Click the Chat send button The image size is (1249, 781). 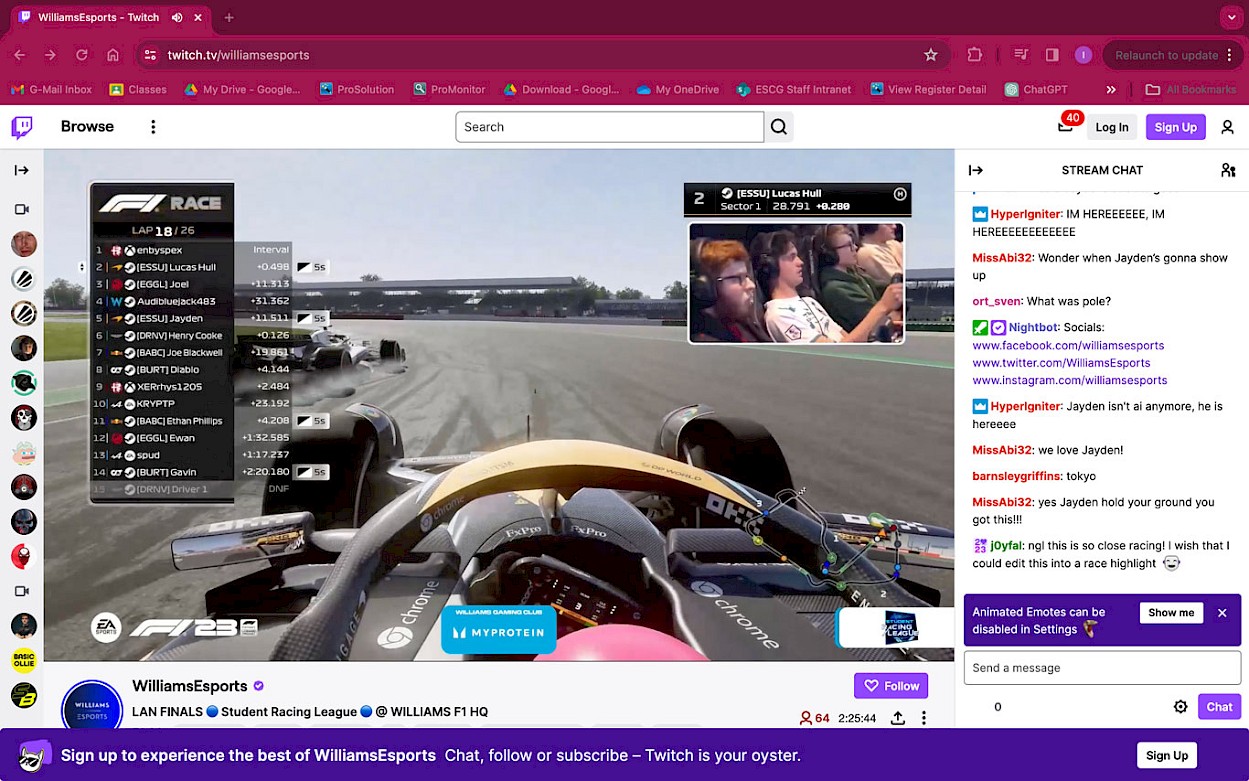pyautogui.click(x=1219, y=707)
